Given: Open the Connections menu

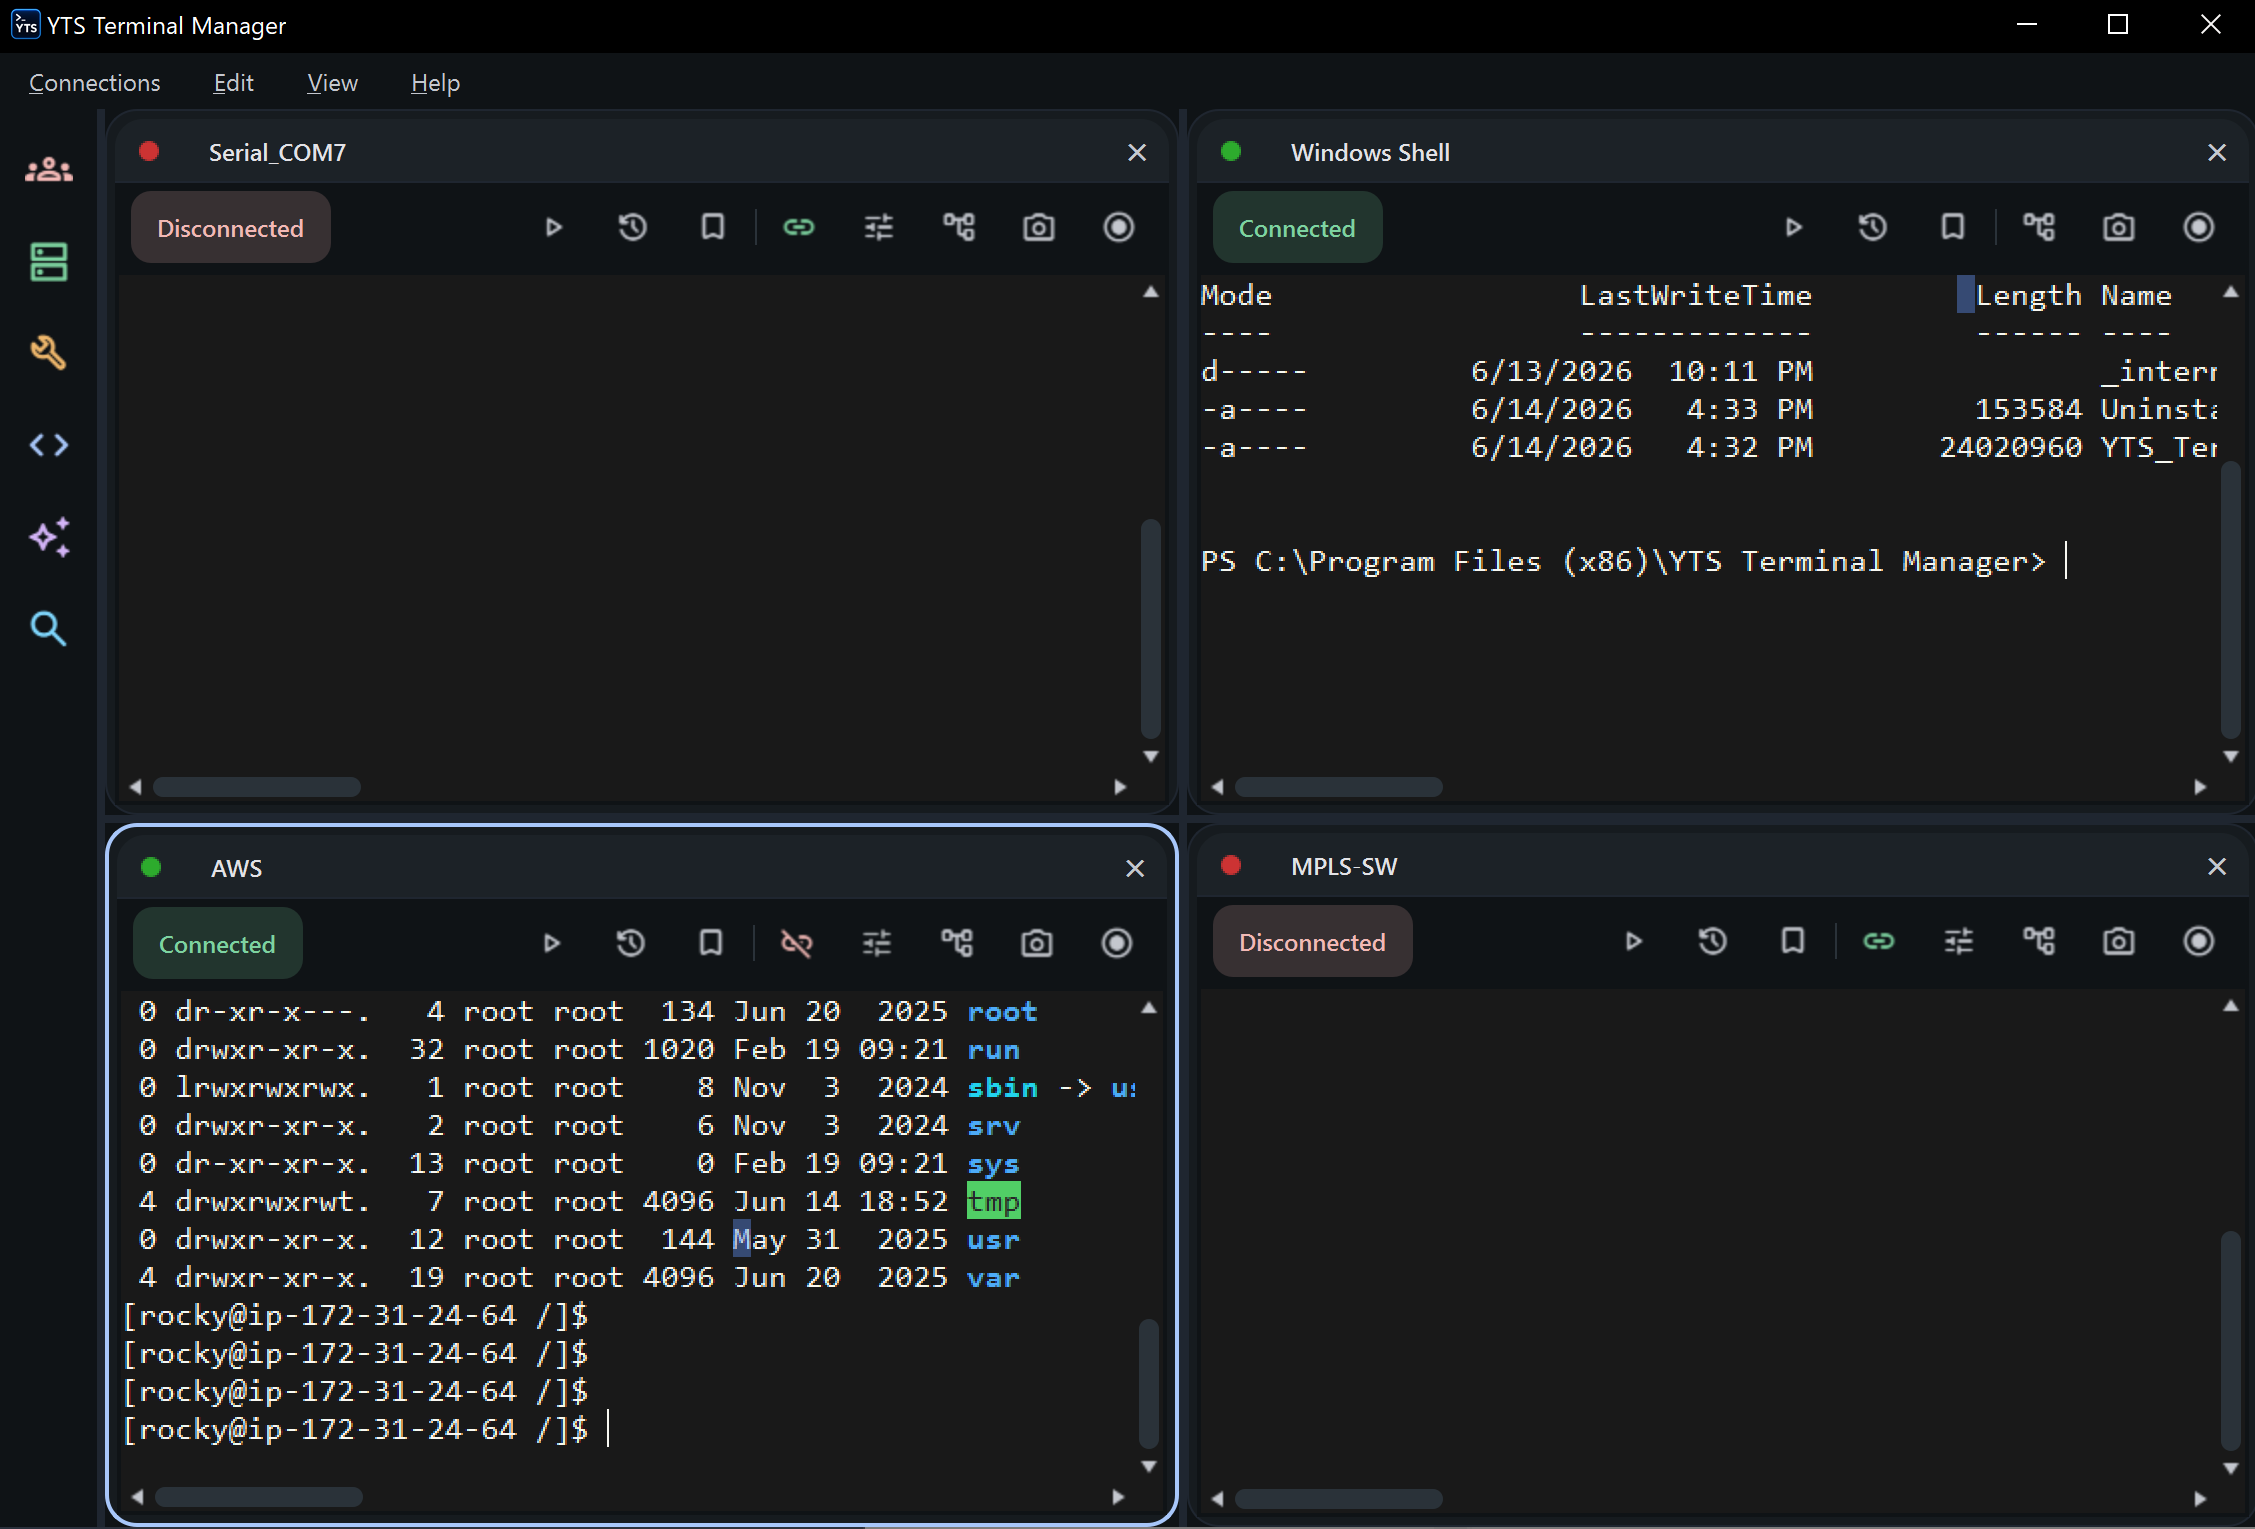Looking at the screenshot, I should click(x=94, y=83).
